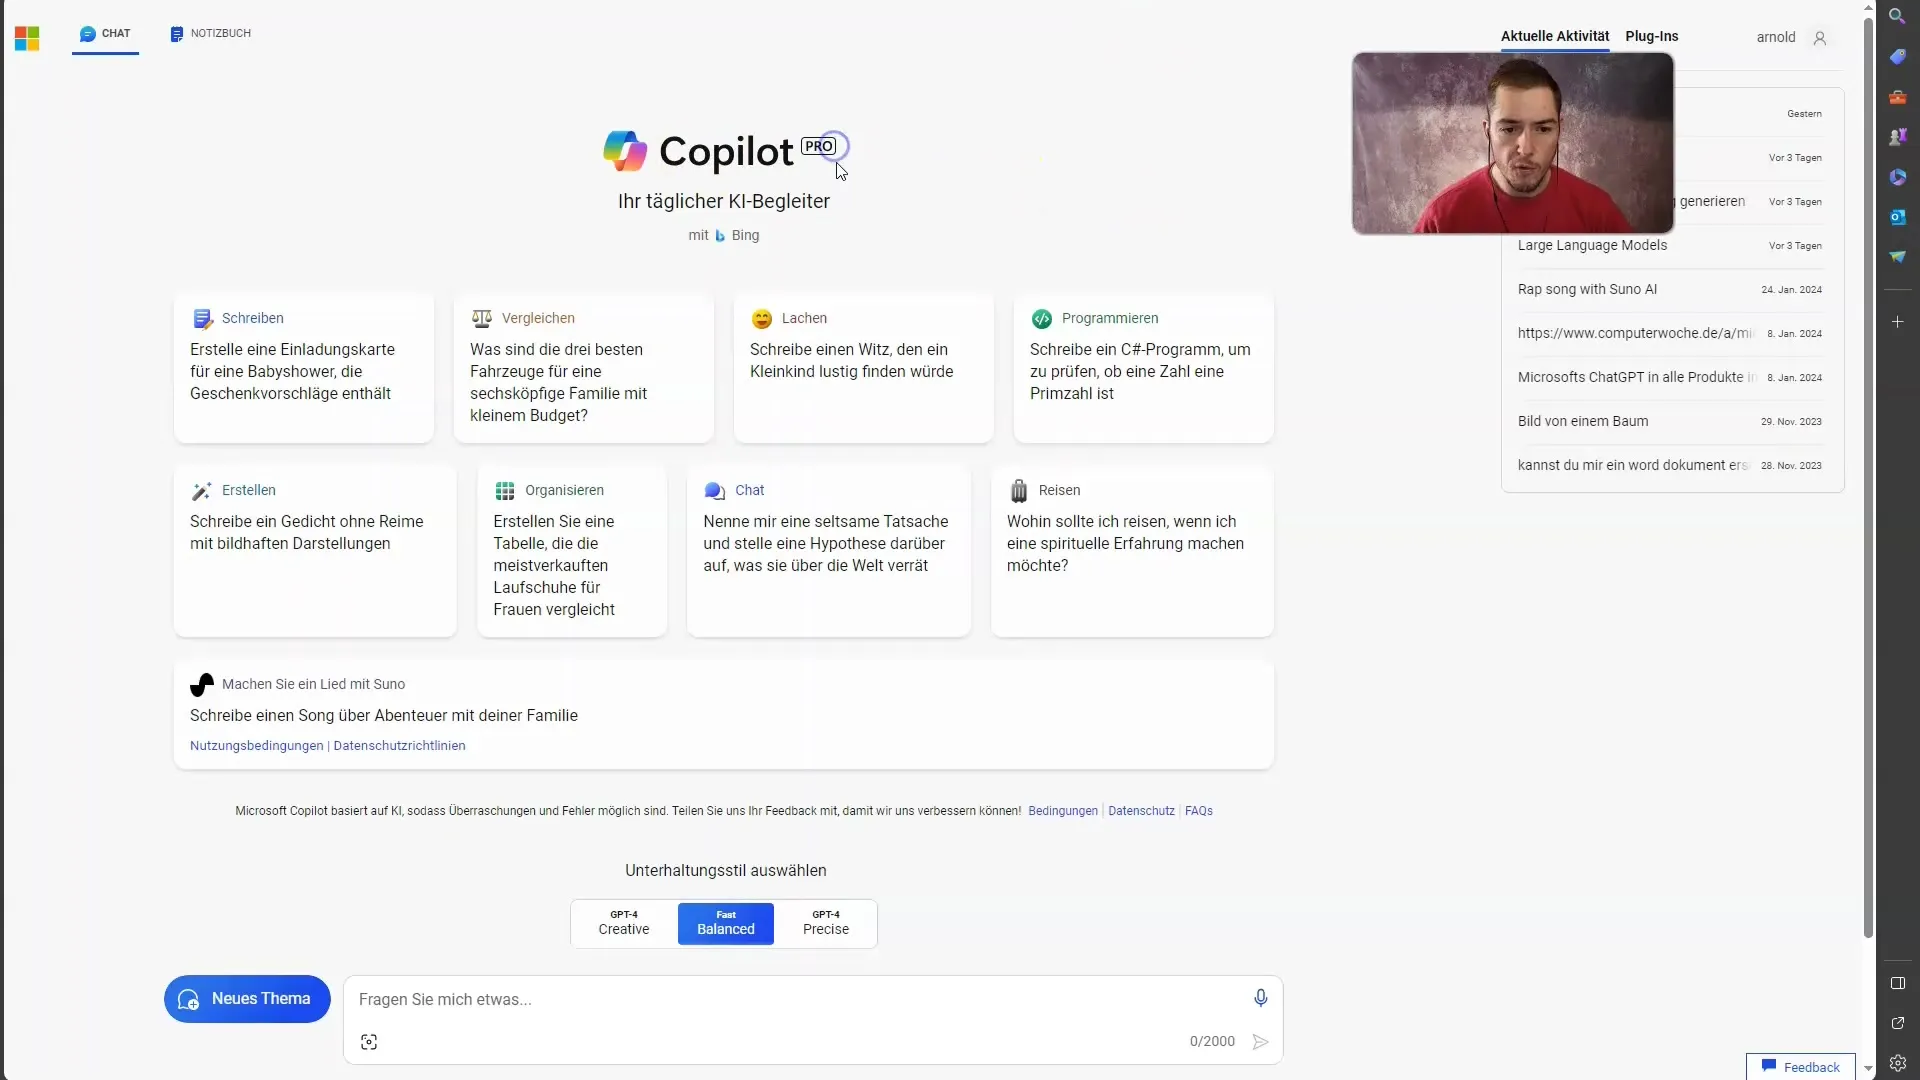
Task: Select the microphone input icon
Action: 1261,997
